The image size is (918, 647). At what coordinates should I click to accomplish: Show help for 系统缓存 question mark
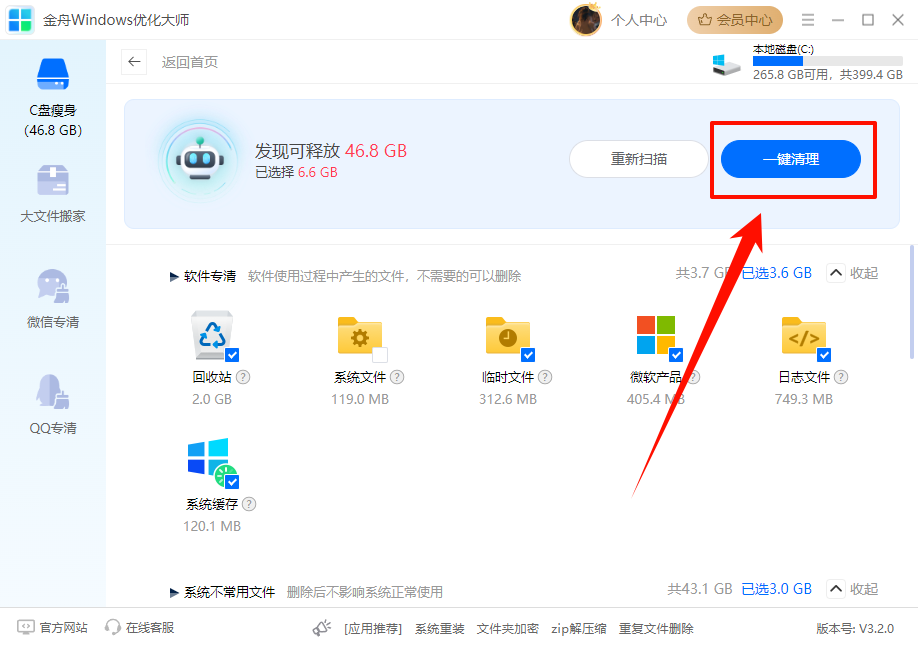pyautogui.click(x=249, y=504)
